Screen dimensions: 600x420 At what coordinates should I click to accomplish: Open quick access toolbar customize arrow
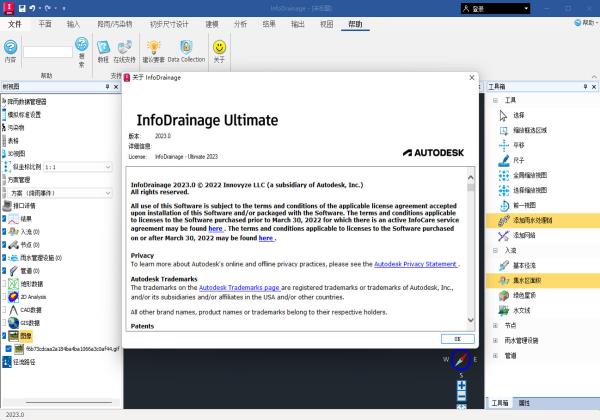click(x=64, y=8)
